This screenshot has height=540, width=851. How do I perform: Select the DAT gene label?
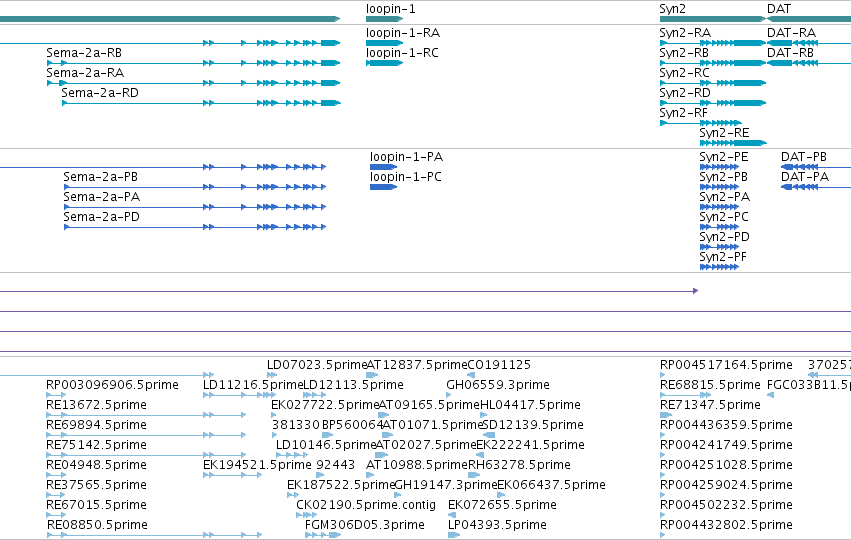(x=779, y=9)
